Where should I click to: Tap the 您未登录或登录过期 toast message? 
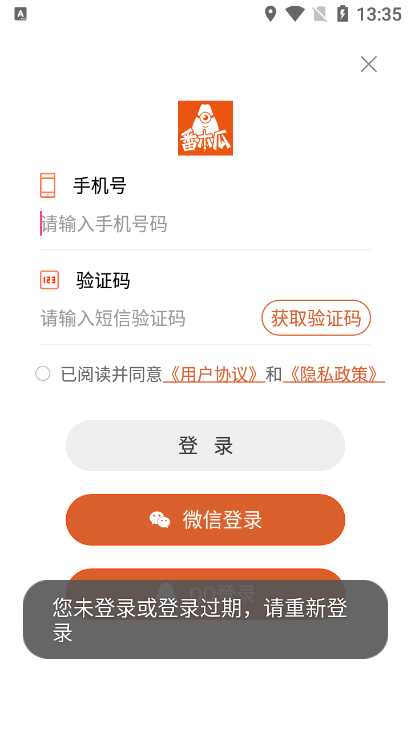[206, 619]
